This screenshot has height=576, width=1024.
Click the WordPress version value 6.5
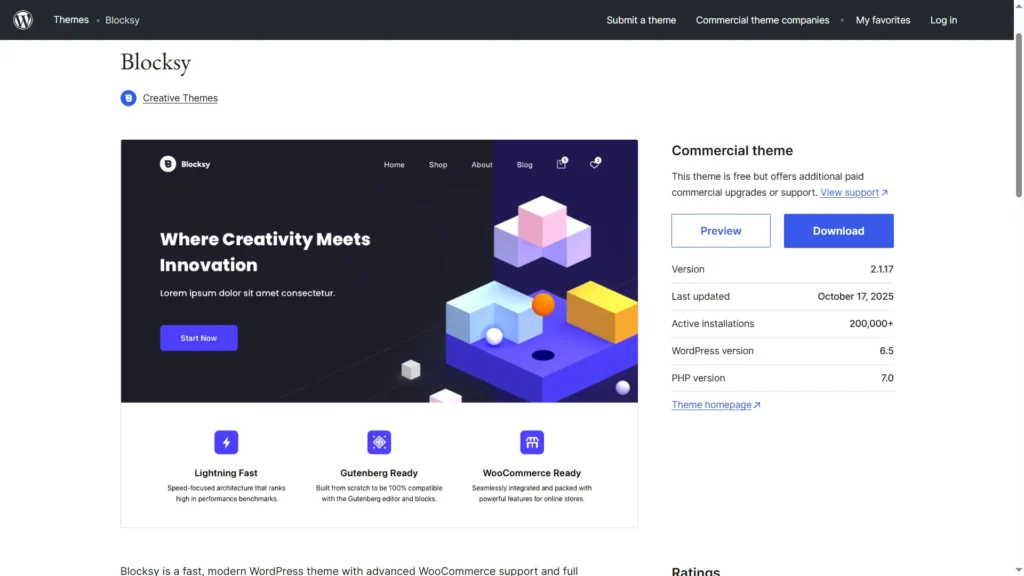886,351
